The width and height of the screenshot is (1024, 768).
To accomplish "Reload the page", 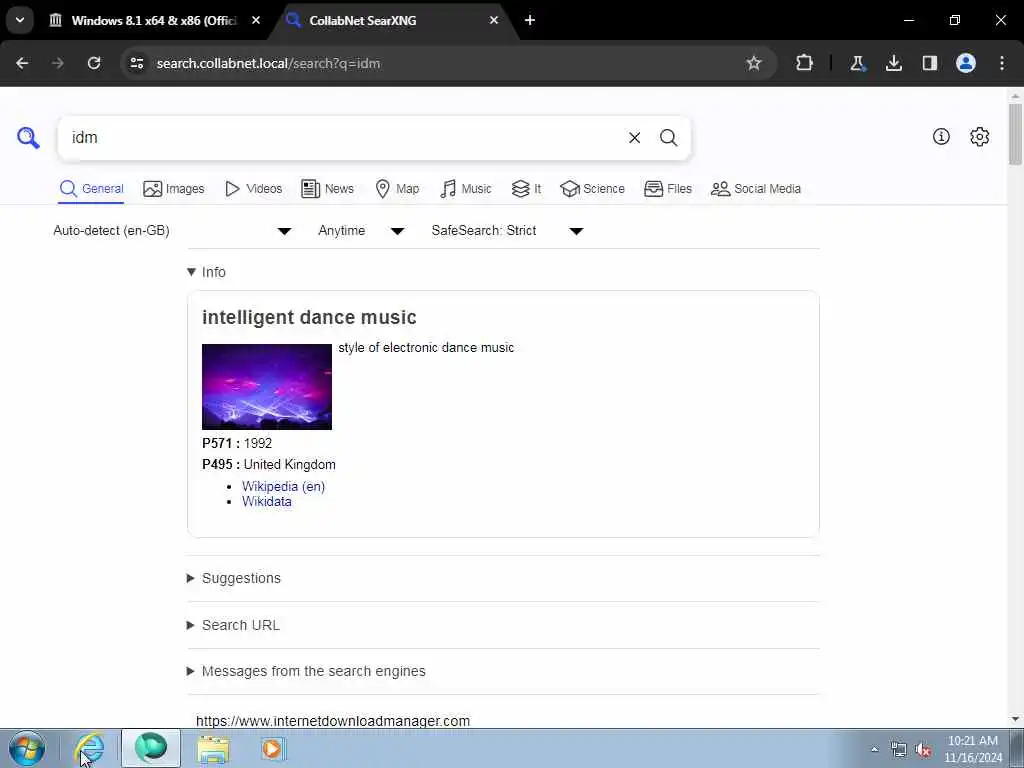I will [94, 63].
